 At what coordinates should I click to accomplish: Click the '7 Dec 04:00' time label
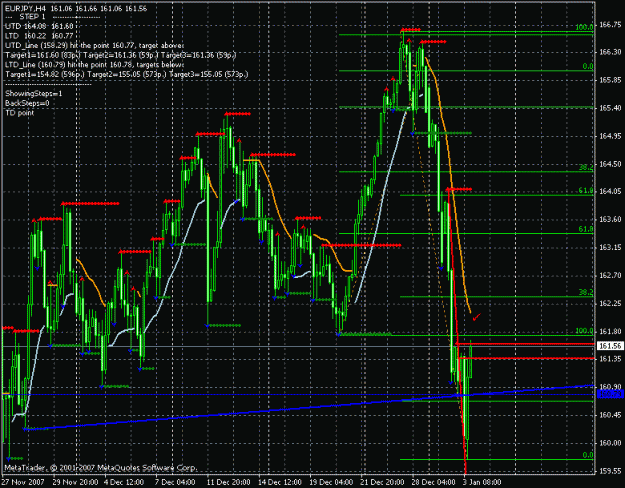175,482
